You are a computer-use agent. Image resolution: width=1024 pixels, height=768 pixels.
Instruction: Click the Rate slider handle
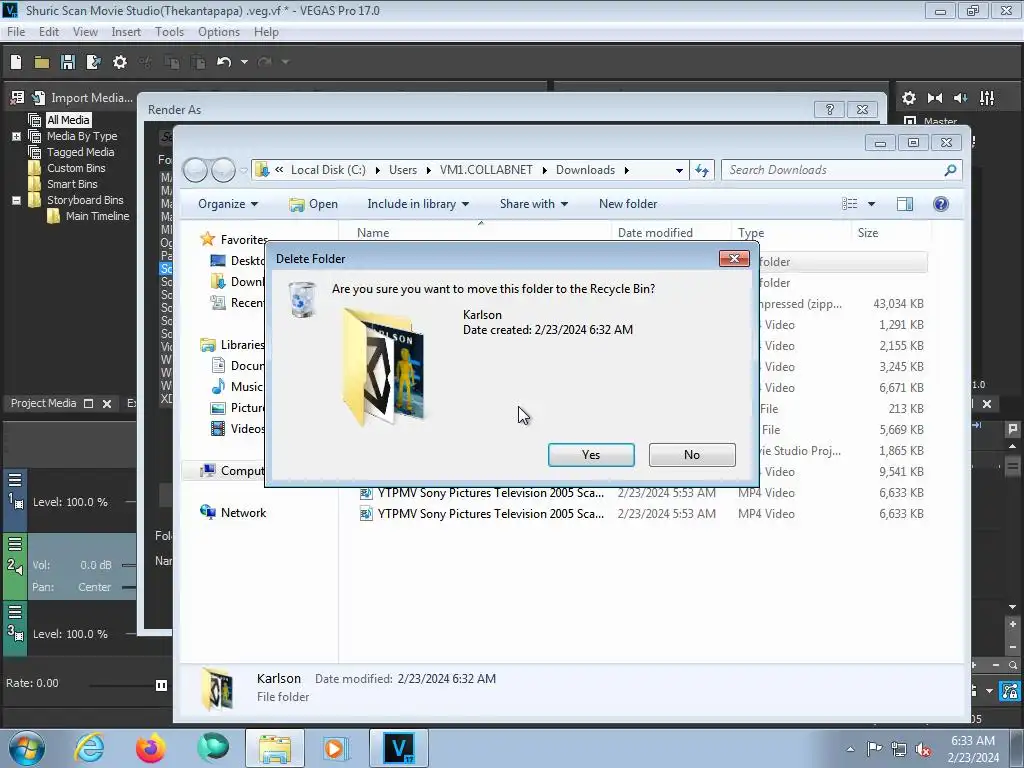tap(161, 685)
